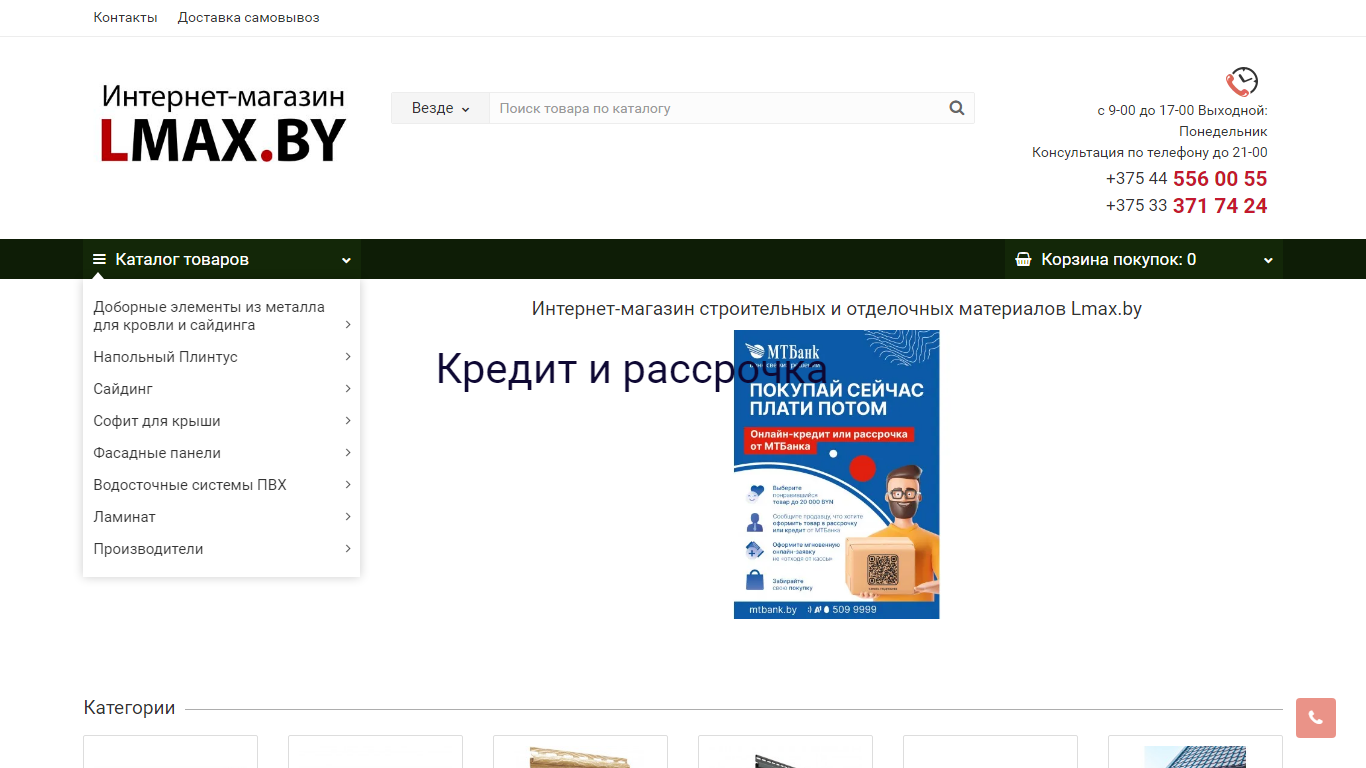Open the Везде search scope dropdown
This screenshot has width=1366, height=768.
(x=440, y=108)
